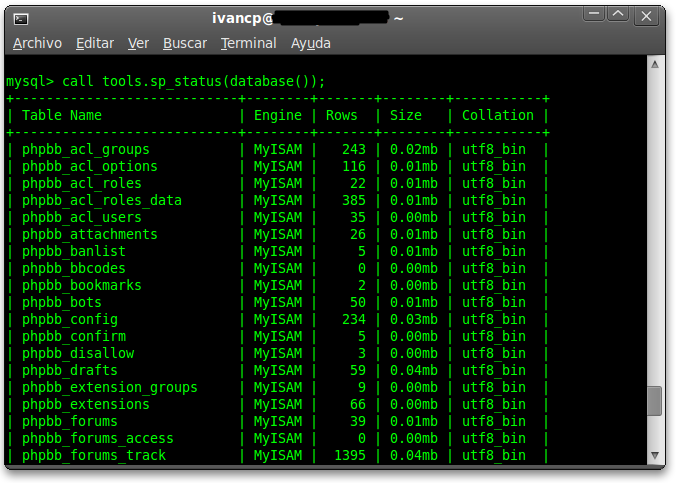676x483 pixels.
Task: Click the 0.02mb size value
Action: pos(414,150)
